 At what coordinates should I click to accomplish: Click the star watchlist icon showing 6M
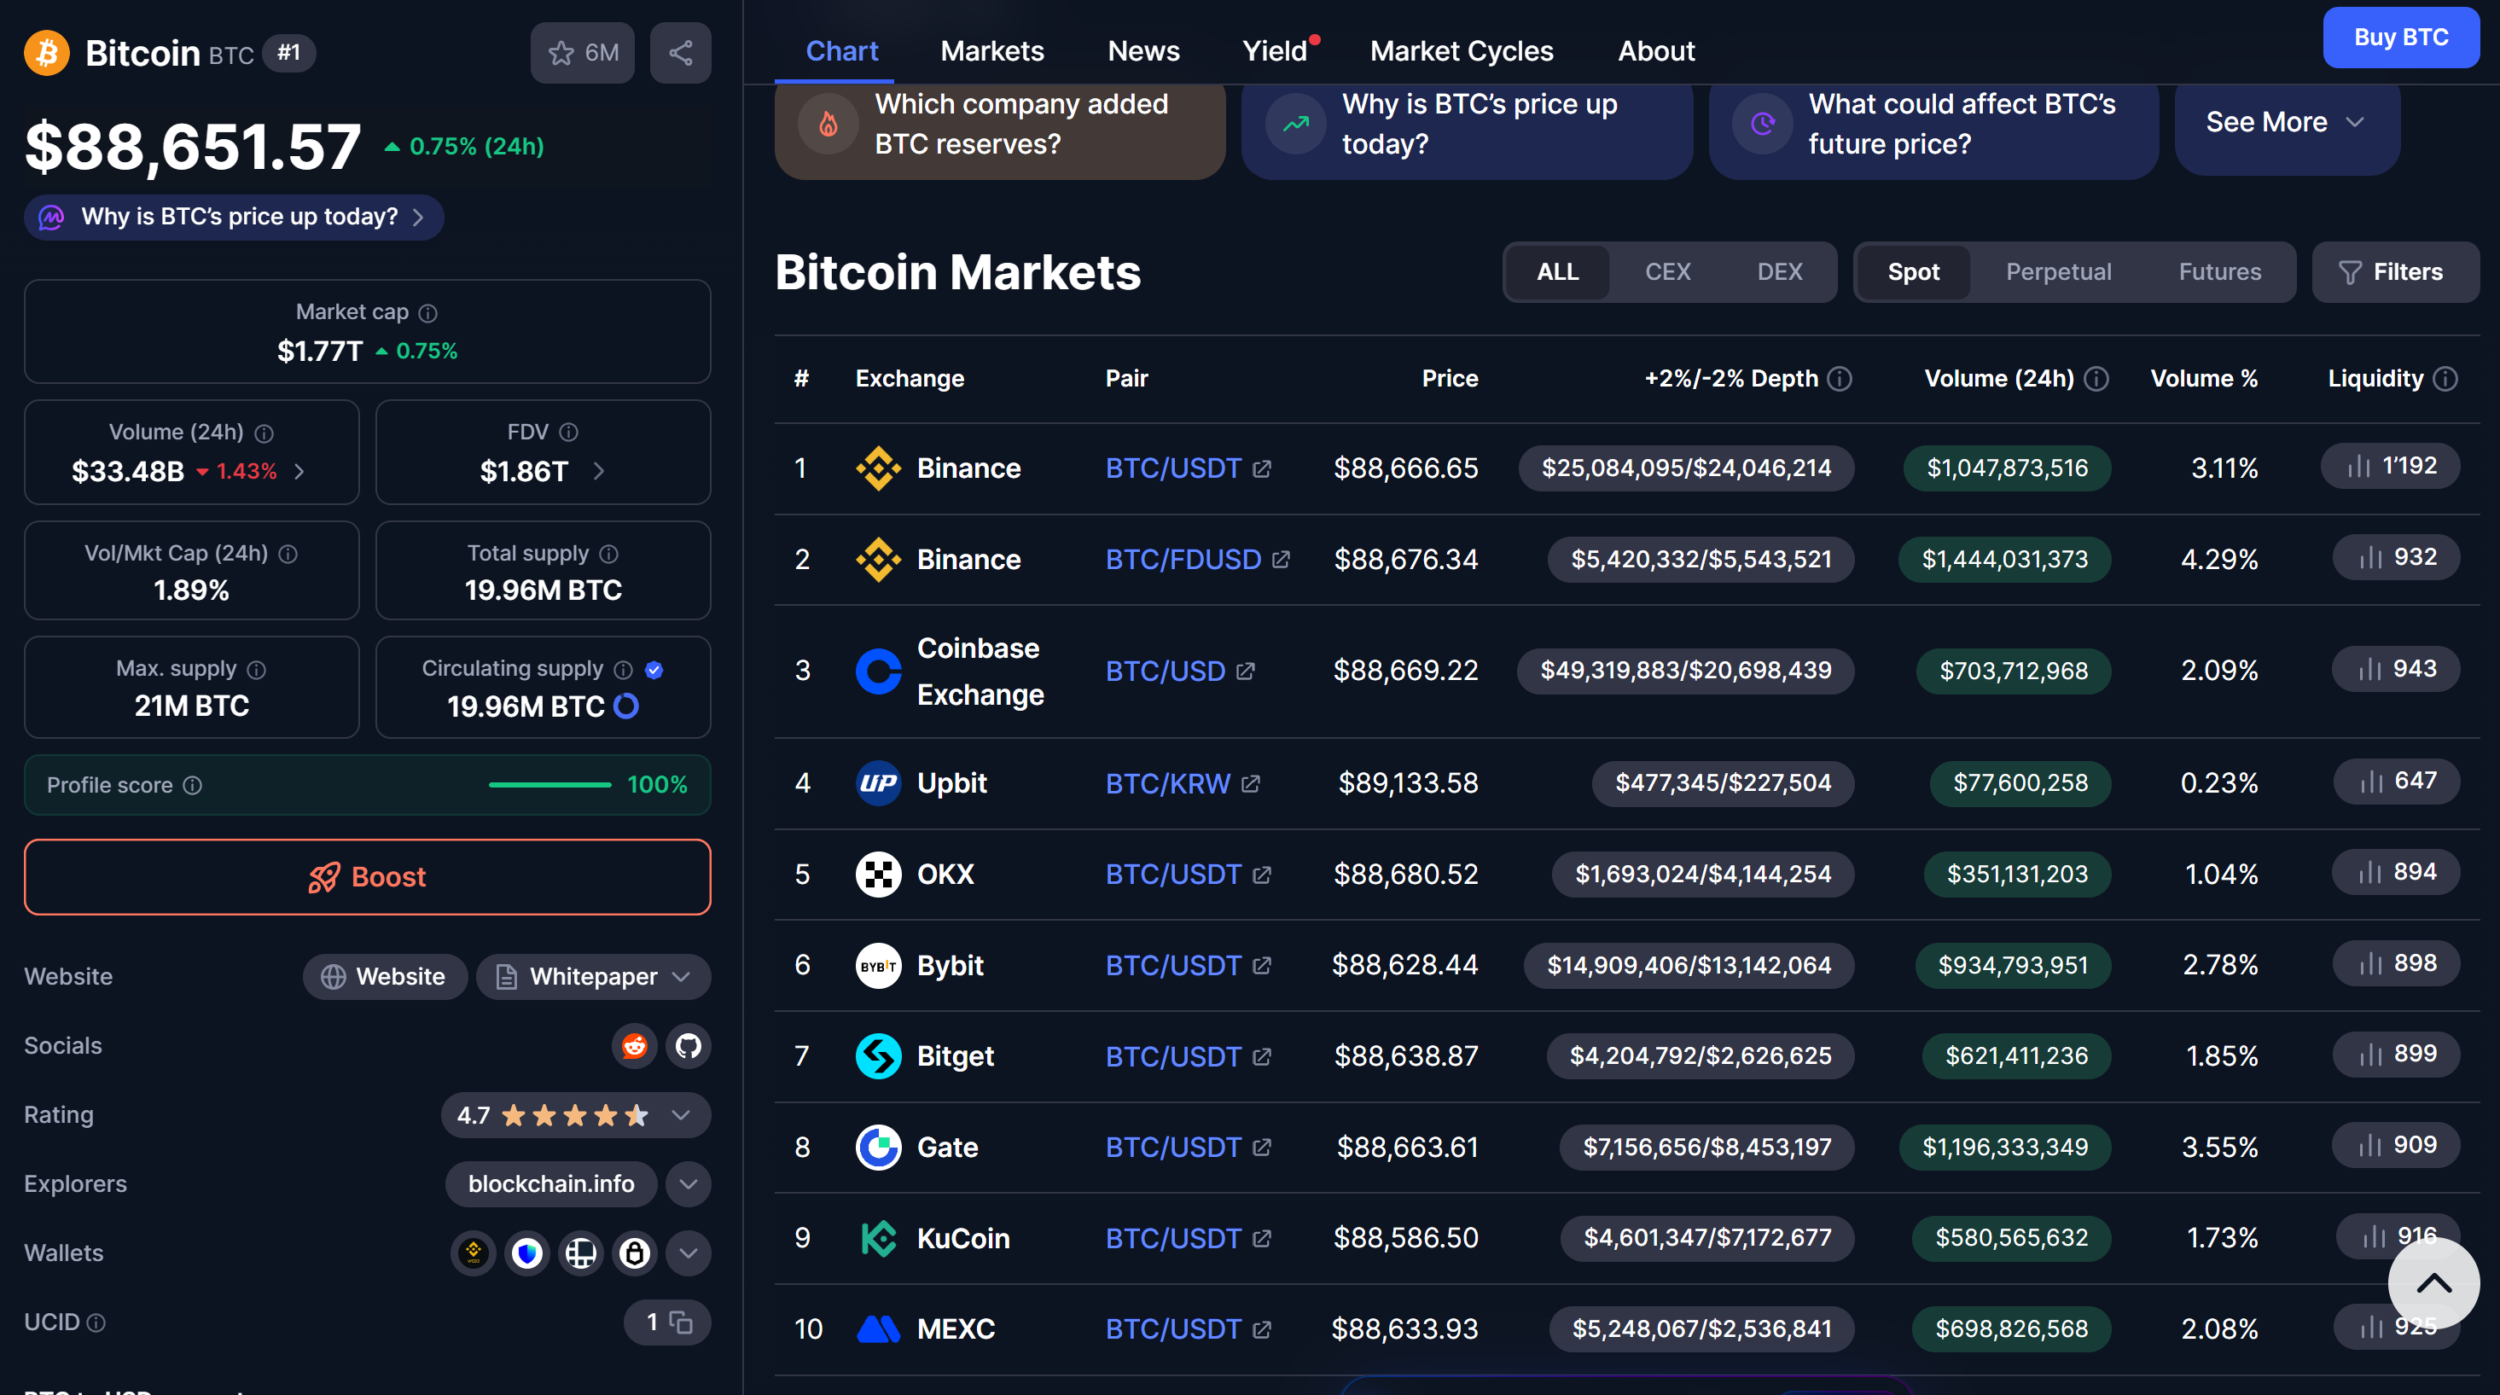pyautogui.click(x=582, y=53)
